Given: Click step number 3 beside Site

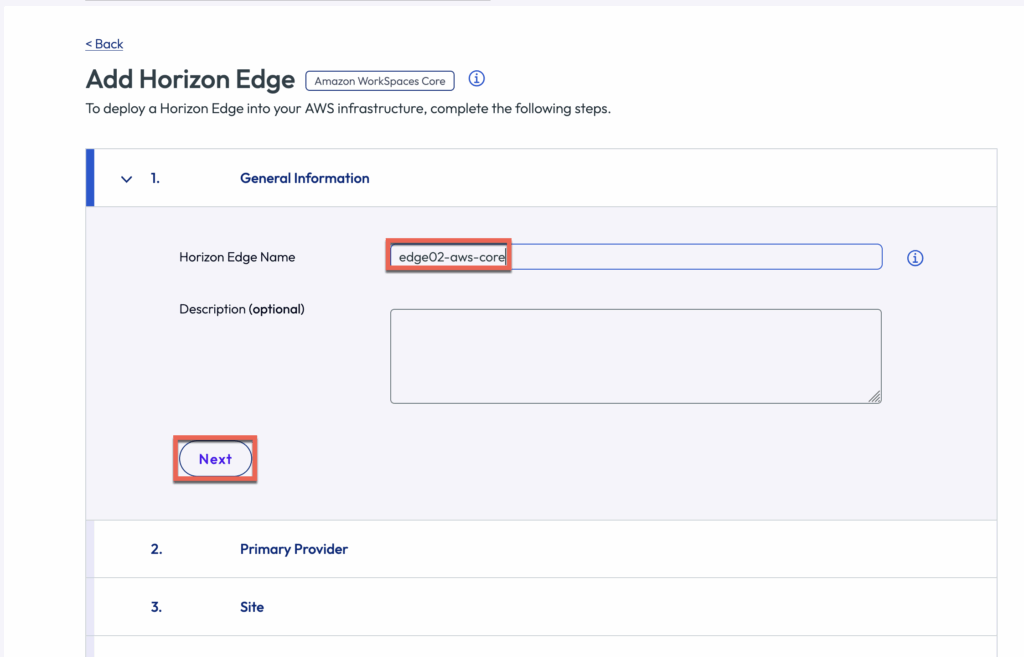Looking at the screenshot, I should tap(156, 607).
